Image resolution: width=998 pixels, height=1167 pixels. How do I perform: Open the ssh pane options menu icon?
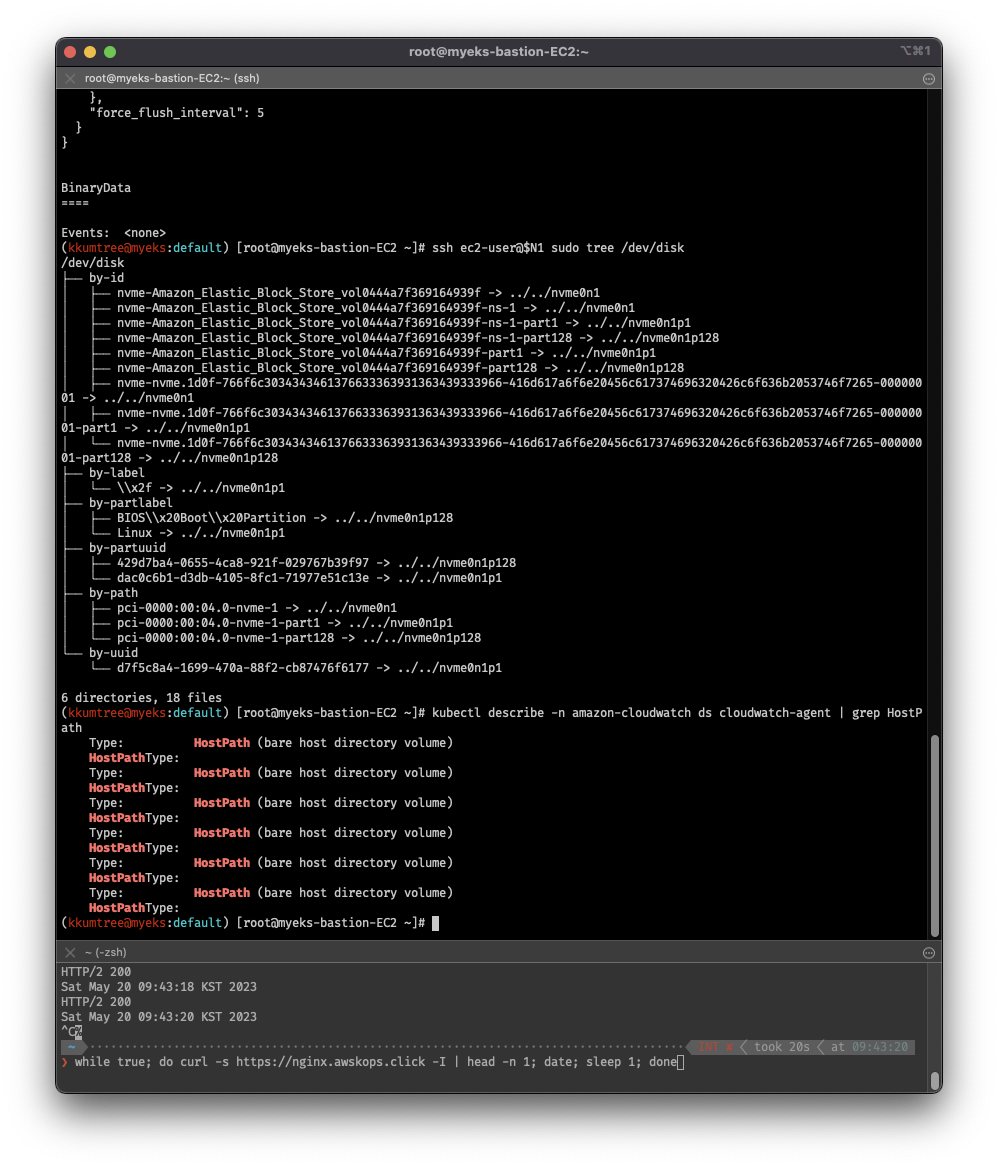929,79
